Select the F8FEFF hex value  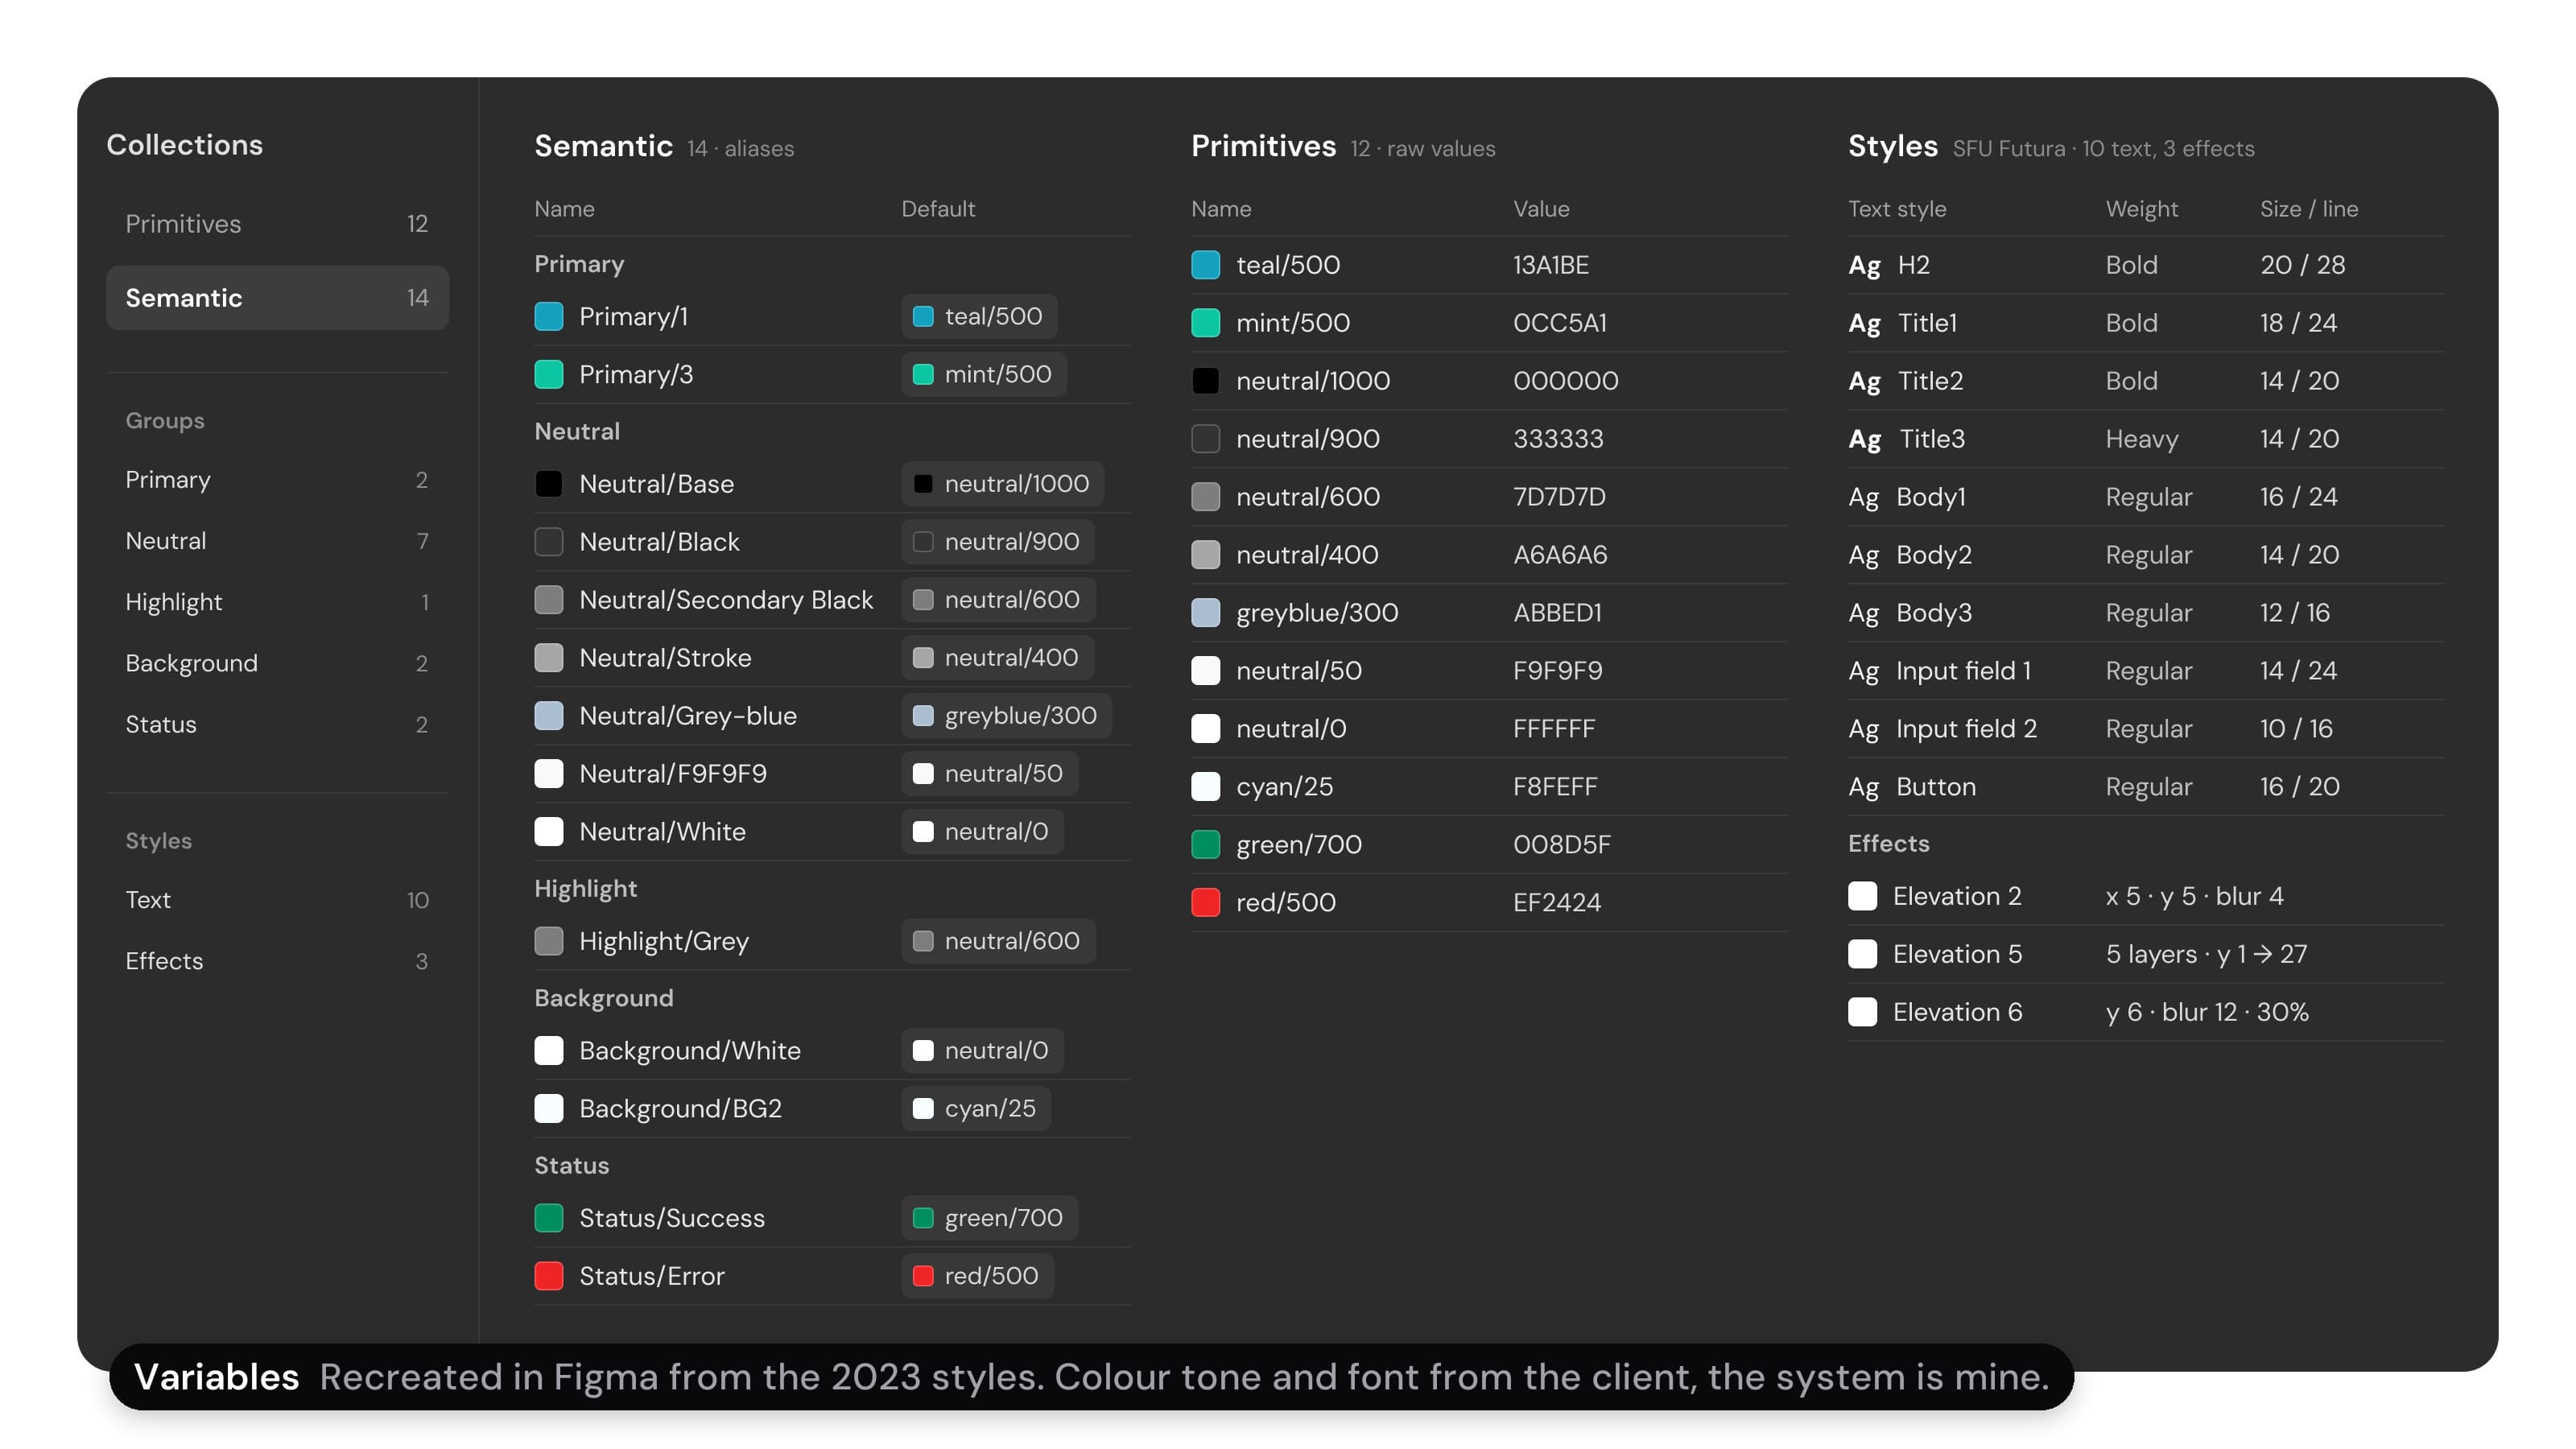tap(1555, 787)
